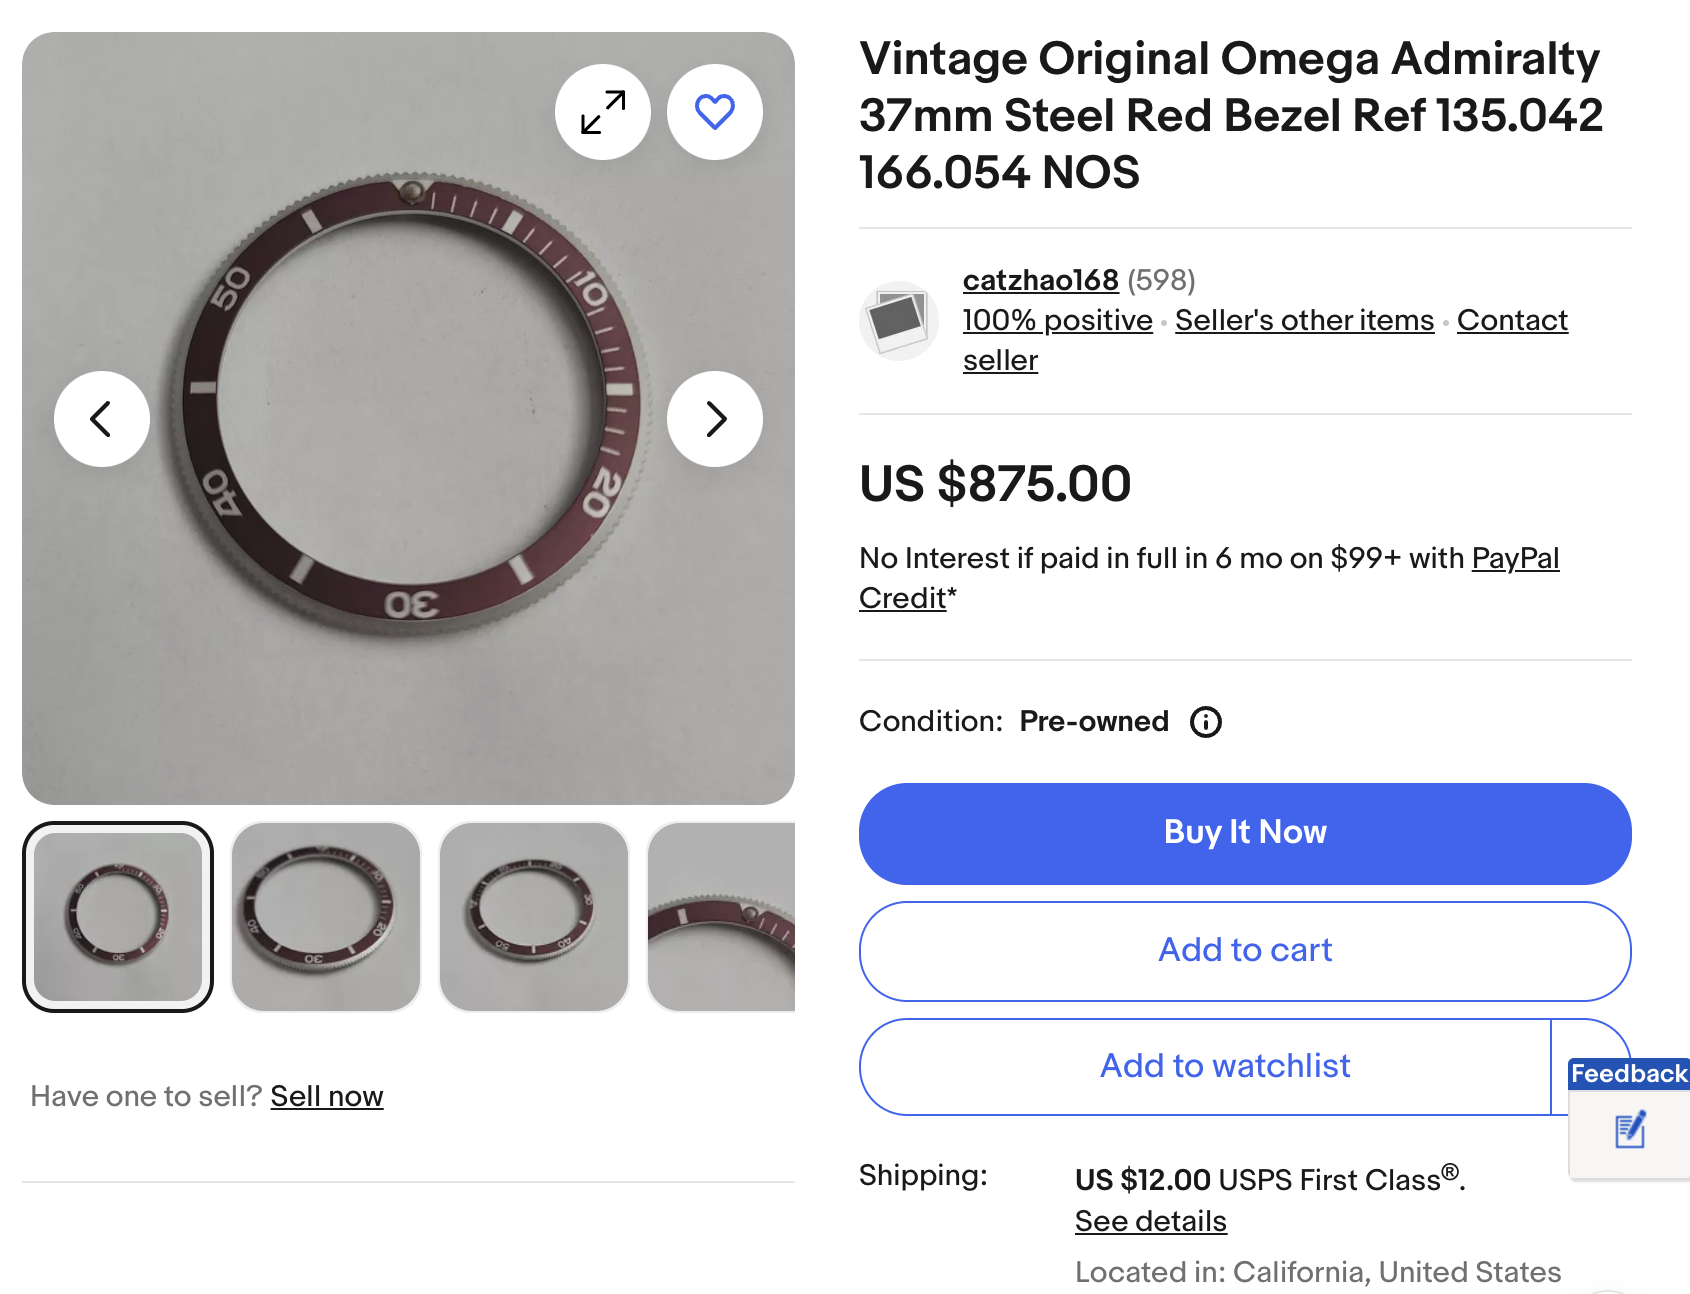View the 100% positive feedback link

[x=1057, y=320]
